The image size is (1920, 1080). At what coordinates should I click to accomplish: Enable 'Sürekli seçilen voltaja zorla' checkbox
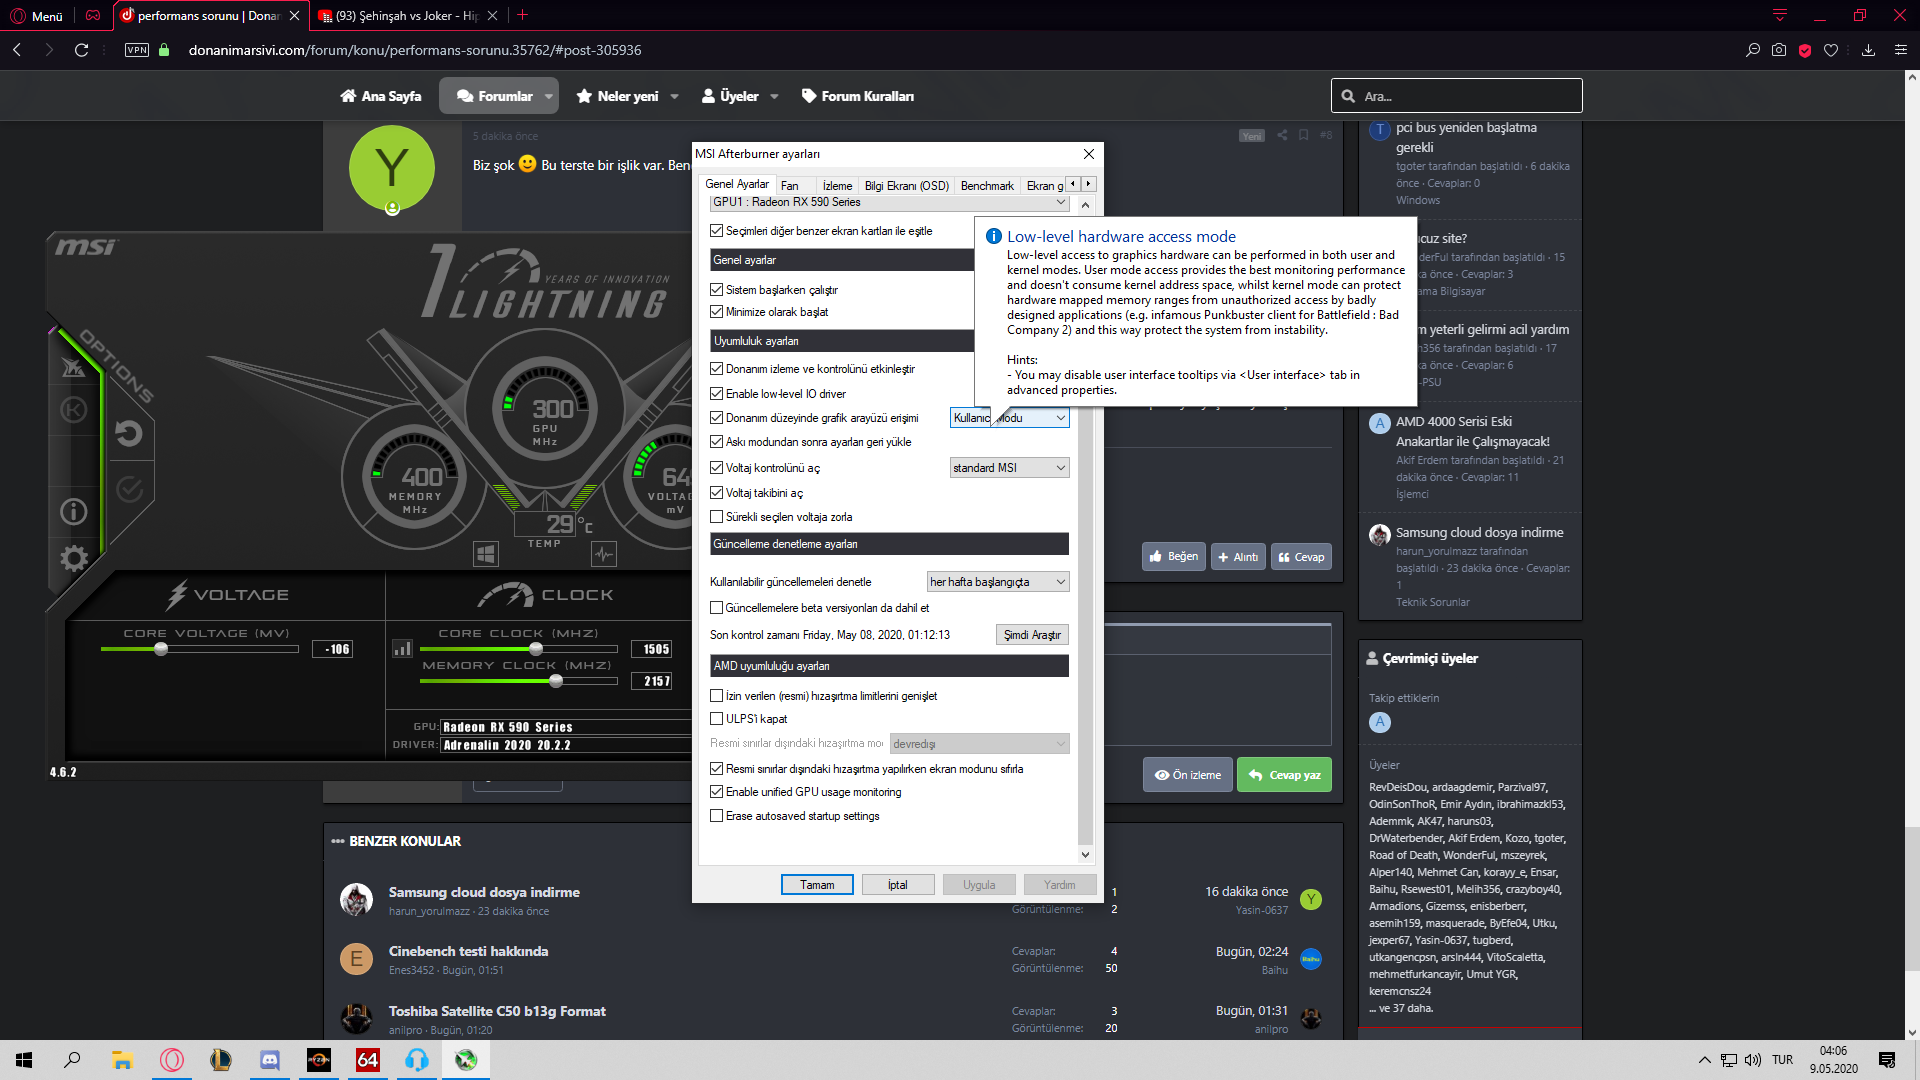pos(716,517)
